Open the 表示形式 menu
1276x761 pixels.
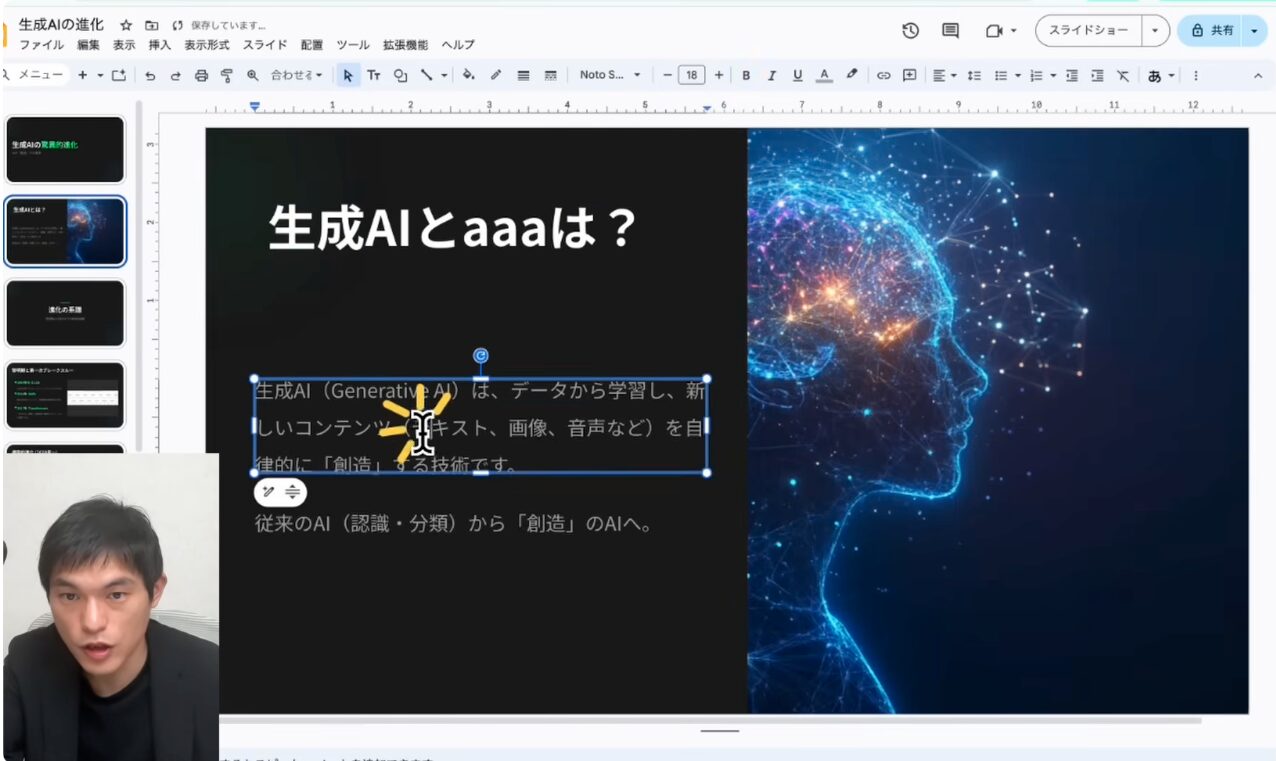pyautogui.click(x=206, y=45)
